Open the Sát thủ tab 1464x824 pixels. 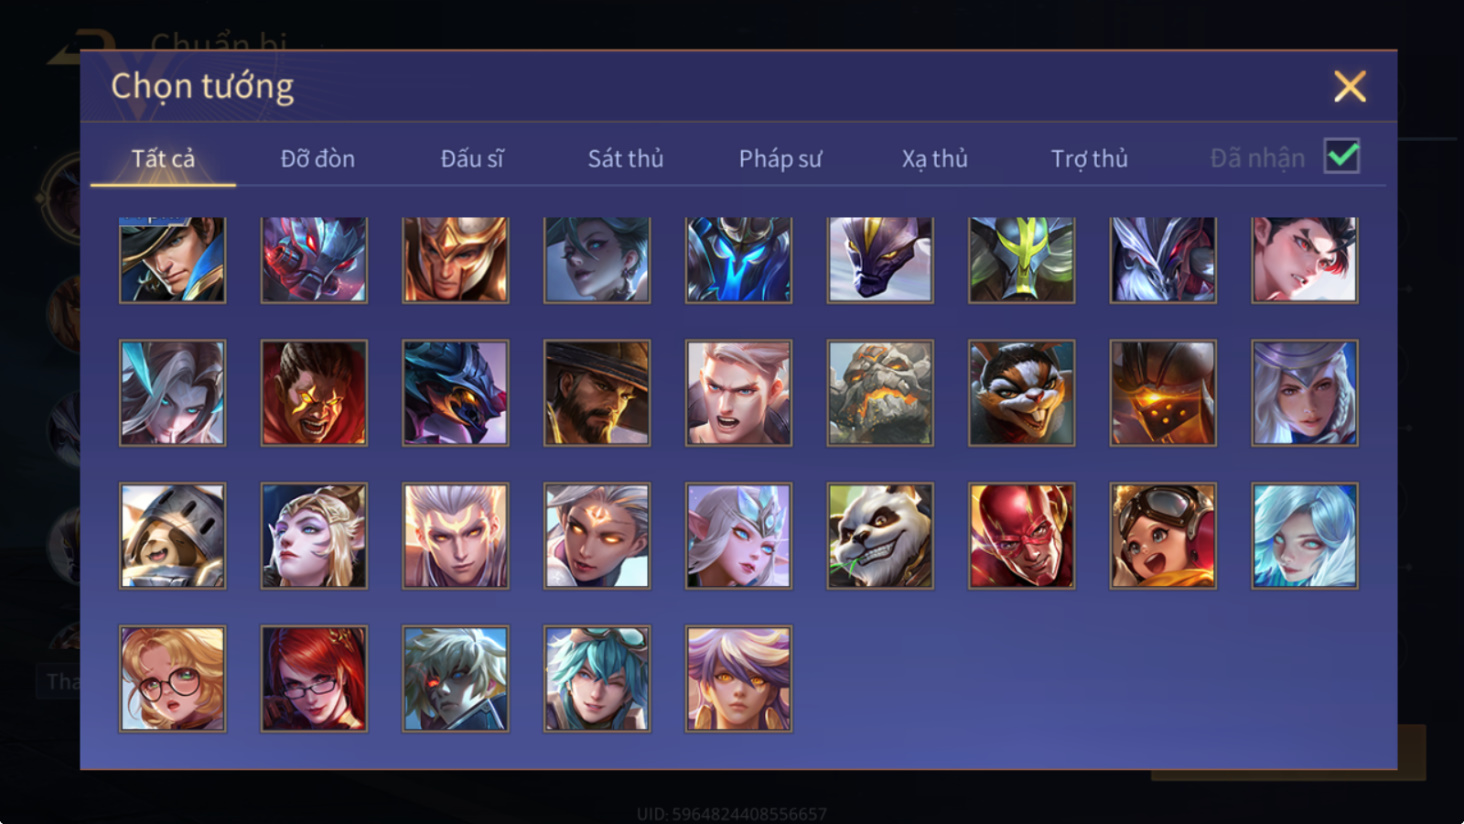pos(625,158)
